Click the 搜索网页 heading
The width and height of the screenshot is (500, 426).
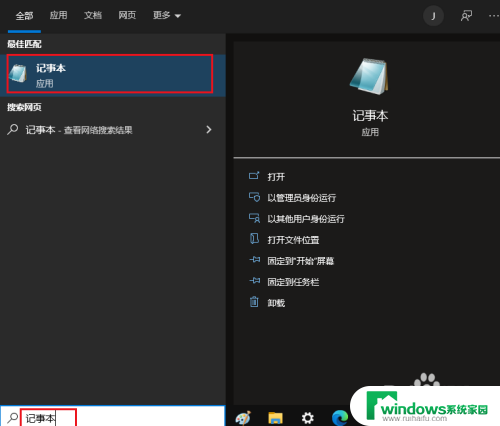(x=24, y=107)
